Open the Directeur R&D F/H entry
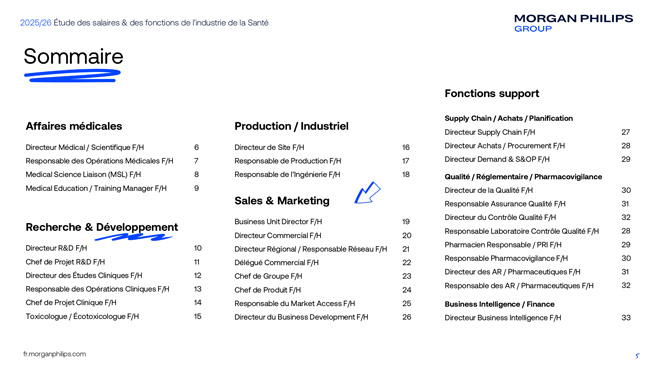660x370 pixels. 56,248
